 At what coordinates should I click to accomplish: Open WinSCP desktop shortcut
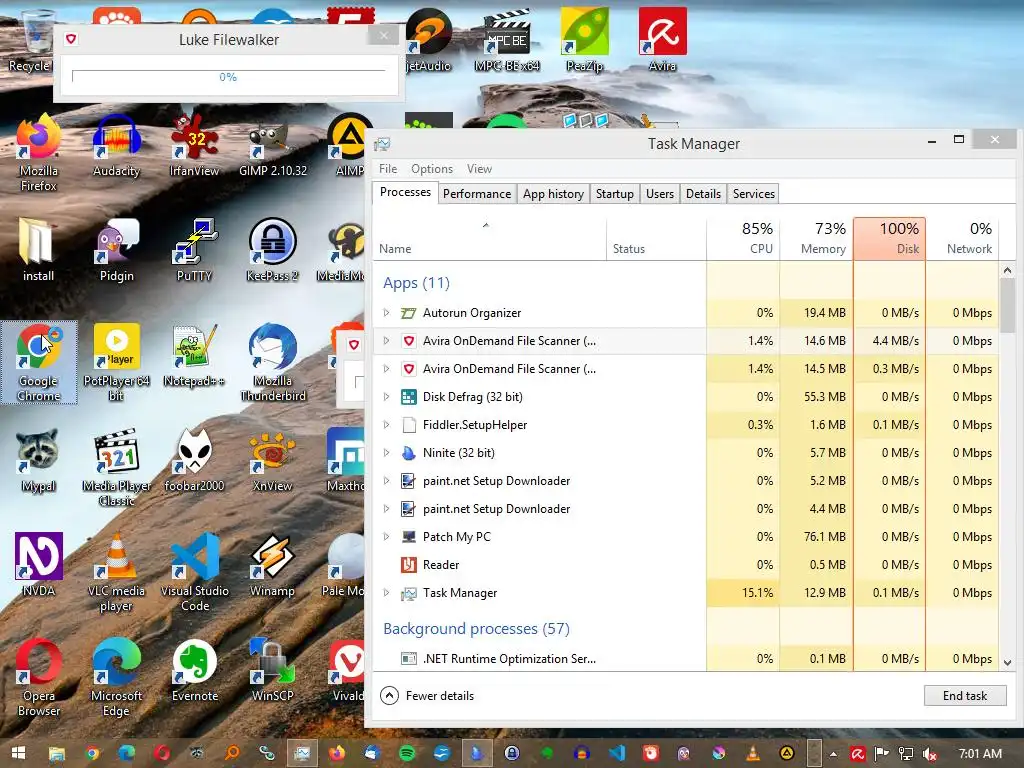pyautogui.click(x=272, y=671)
